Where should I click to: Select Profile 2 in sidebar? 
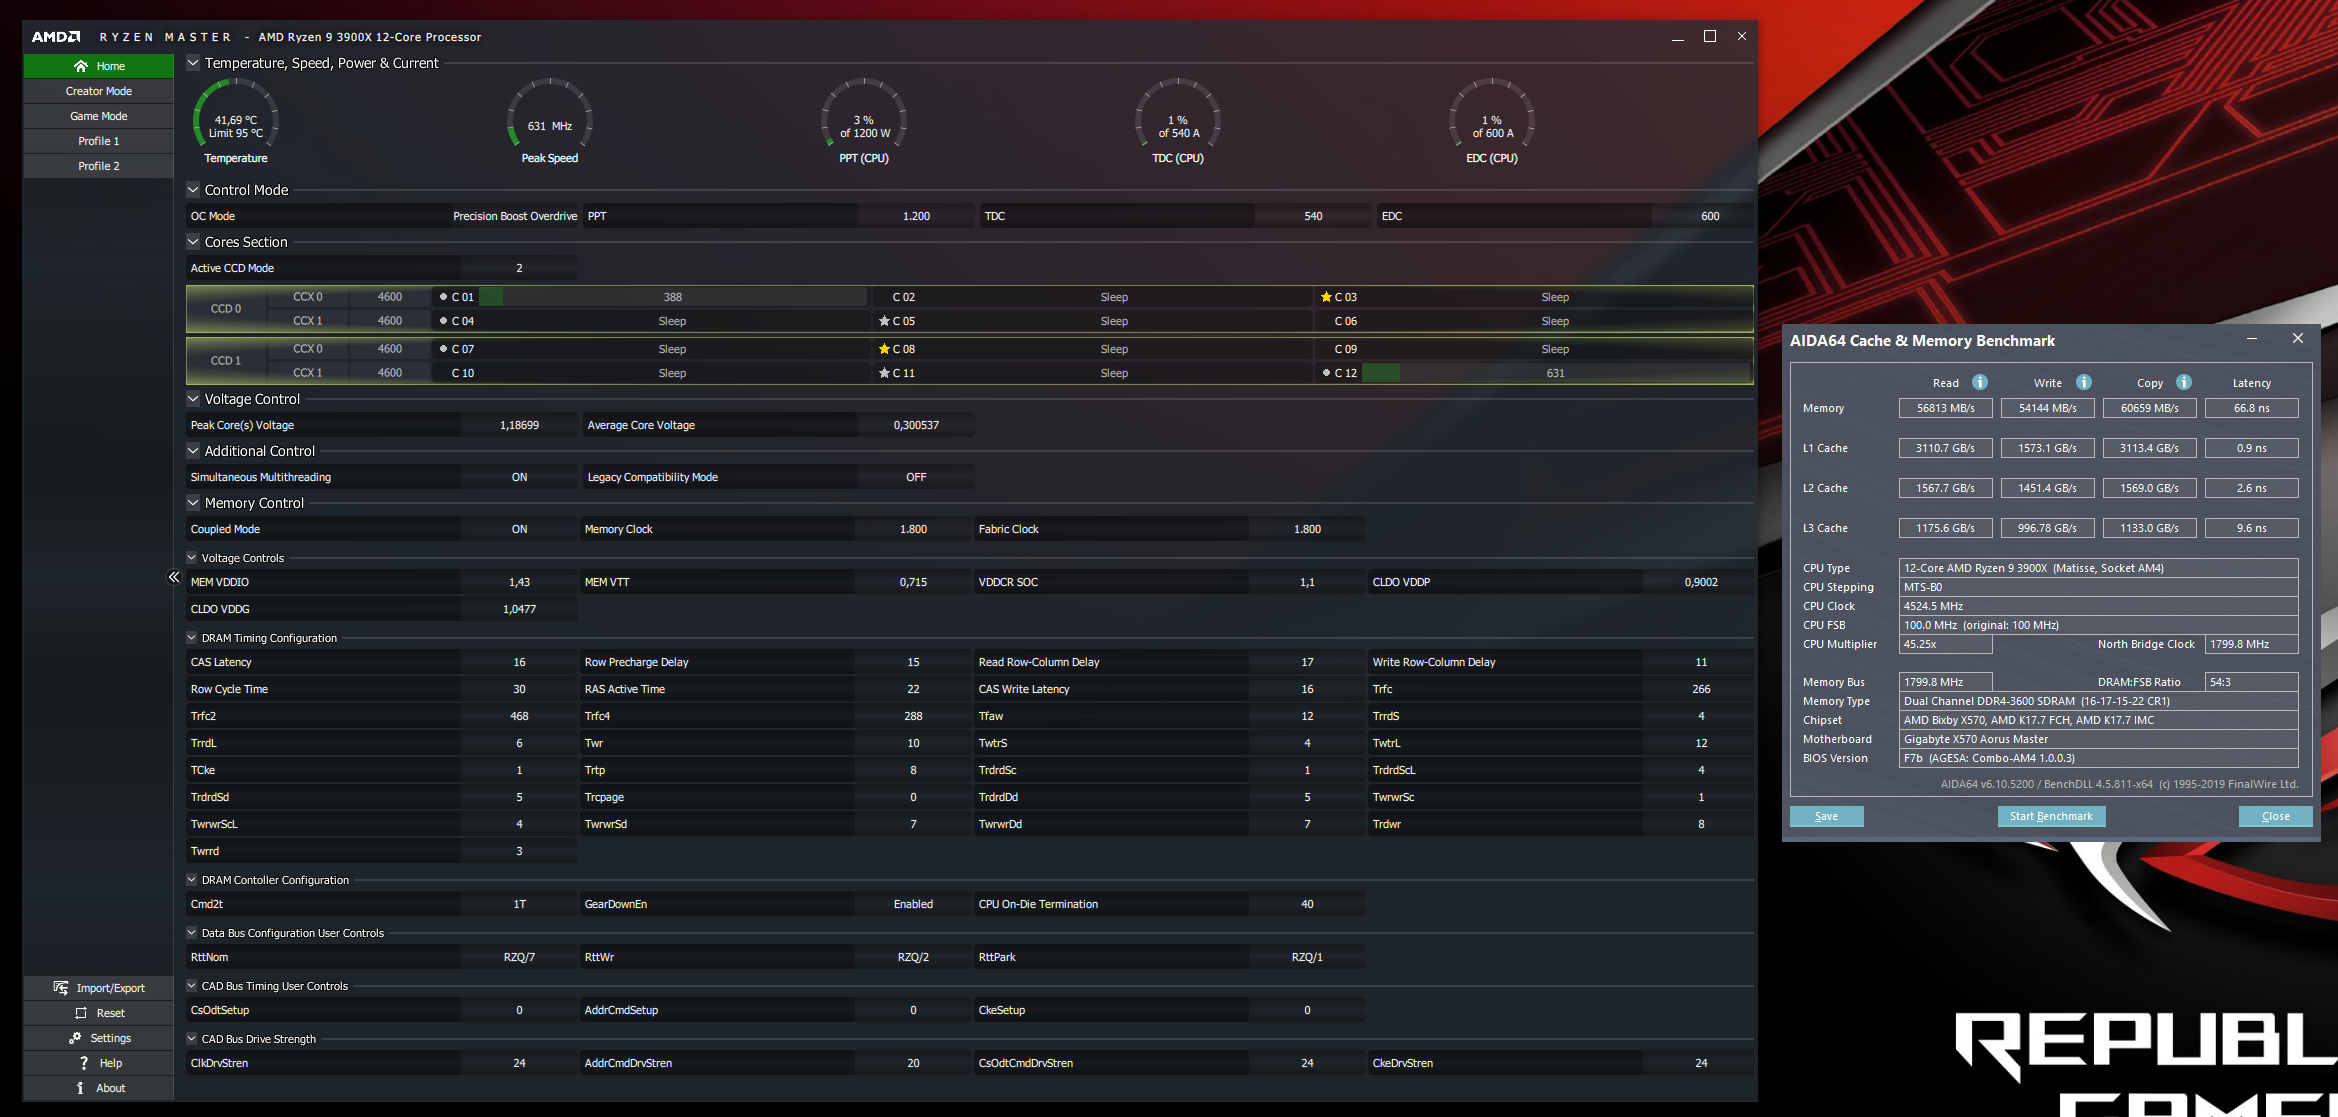pos(98,166)
